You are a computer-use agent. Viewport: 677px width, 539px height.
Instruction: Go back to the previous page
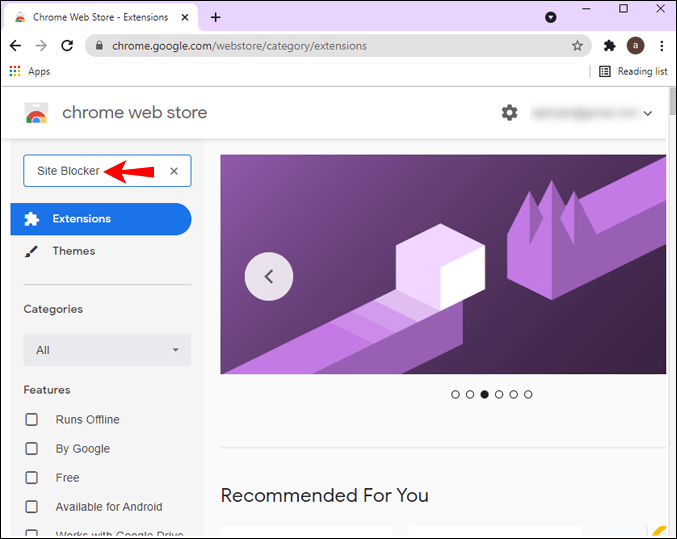(x=16, y=45)
